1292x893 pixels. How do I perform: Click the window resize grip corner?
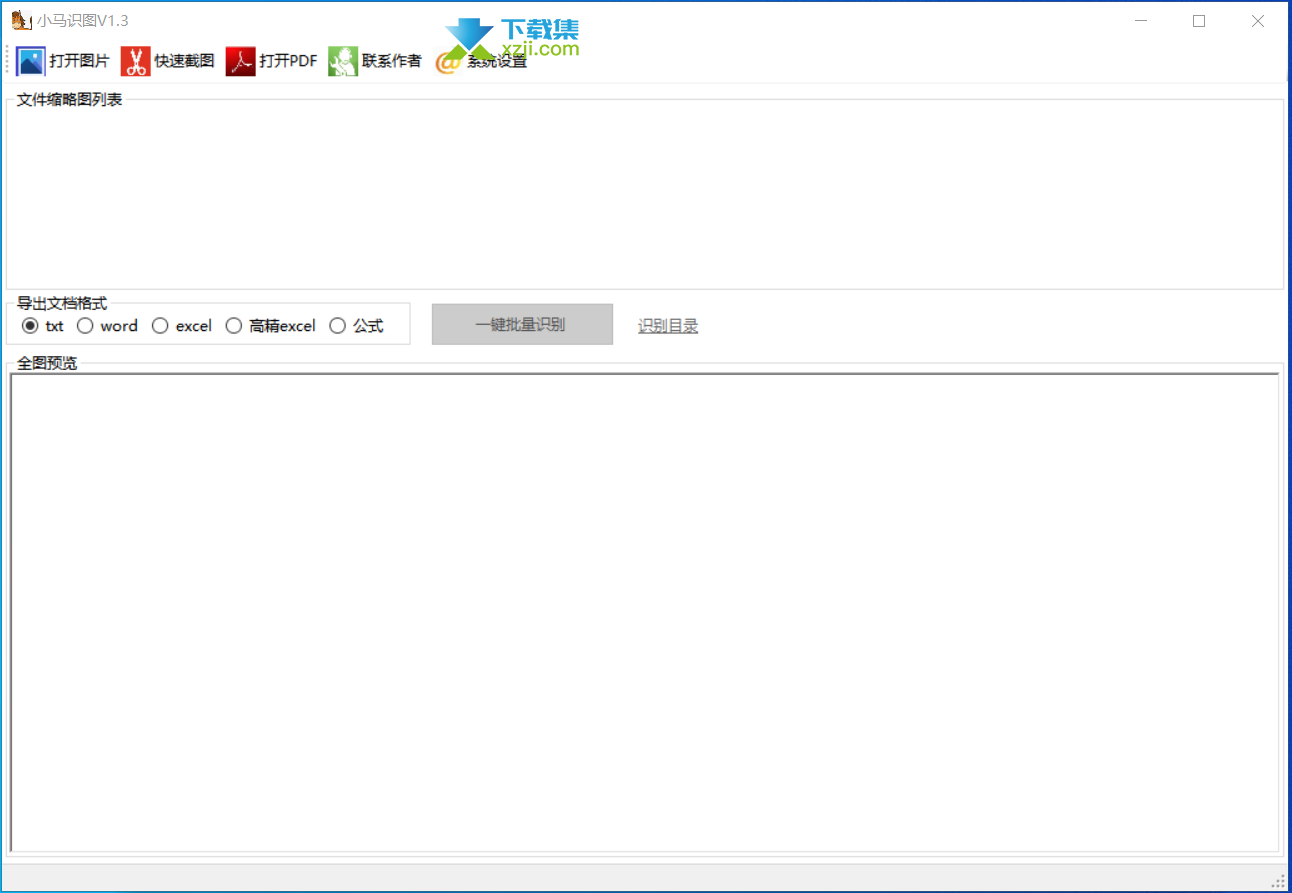click(1278, 879)
